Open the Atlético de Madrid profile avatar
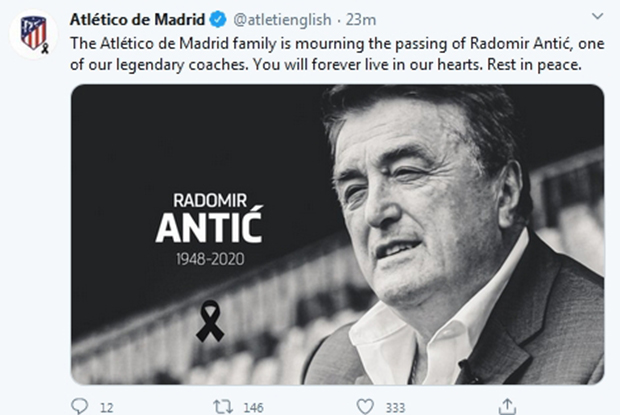This screenshot has height=415, width=620. (x=33, y=34)
